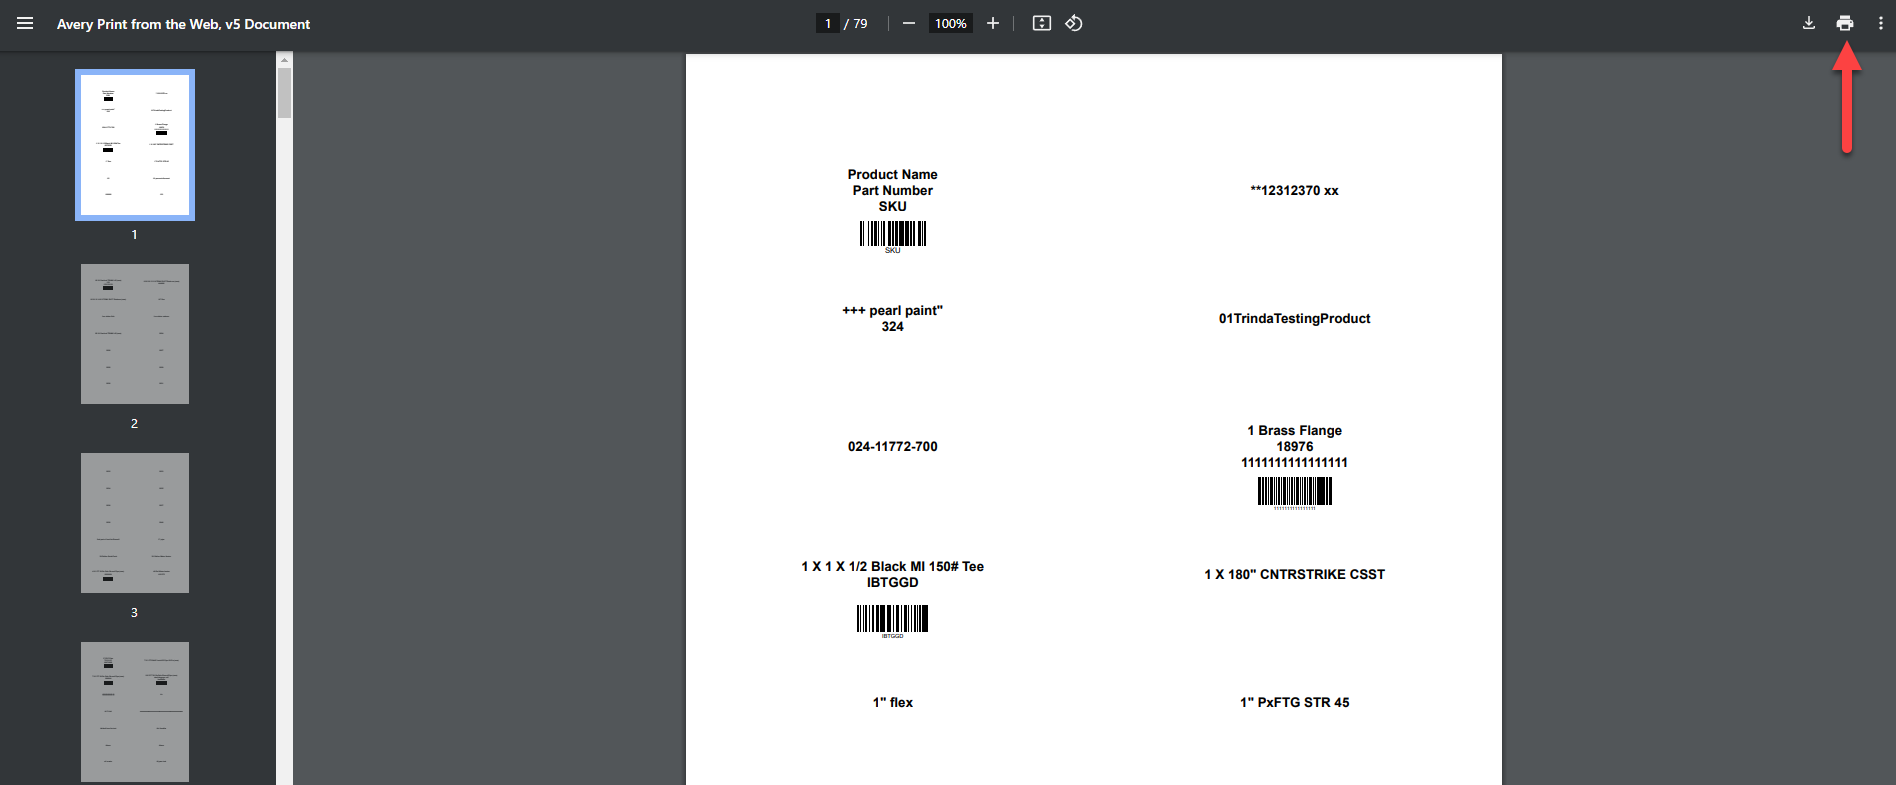Click the '**12312370 xx' label
This screenshot has height=785, width=1896.
[1294, 190]
